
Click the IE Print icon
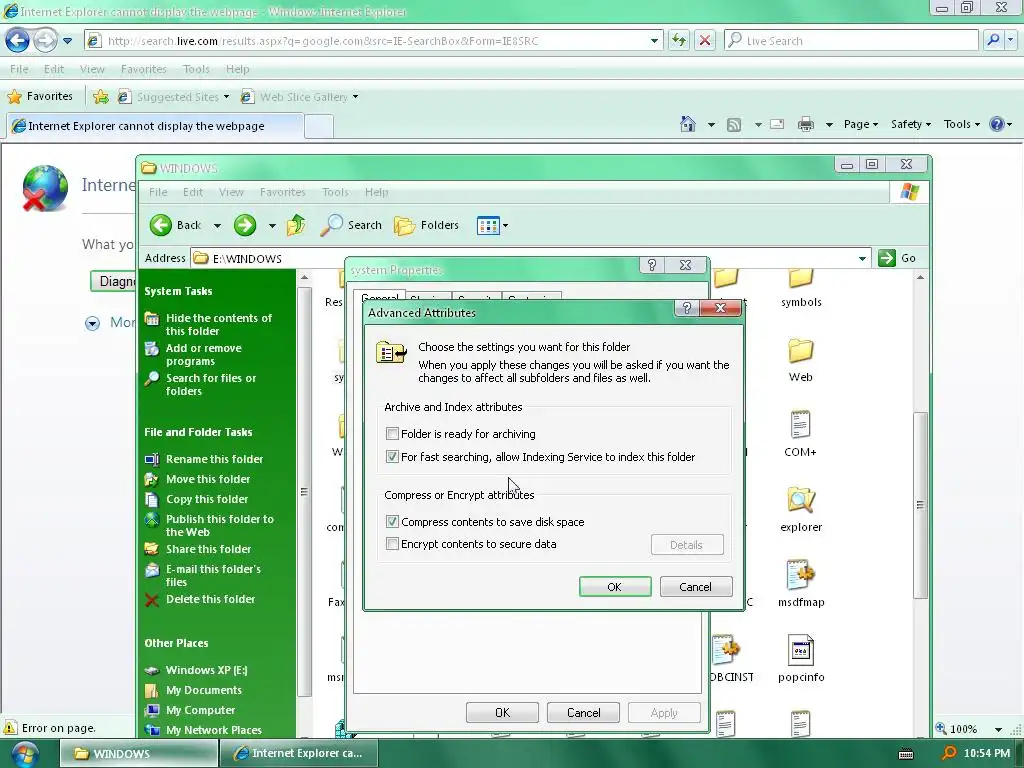pos(806,124)
